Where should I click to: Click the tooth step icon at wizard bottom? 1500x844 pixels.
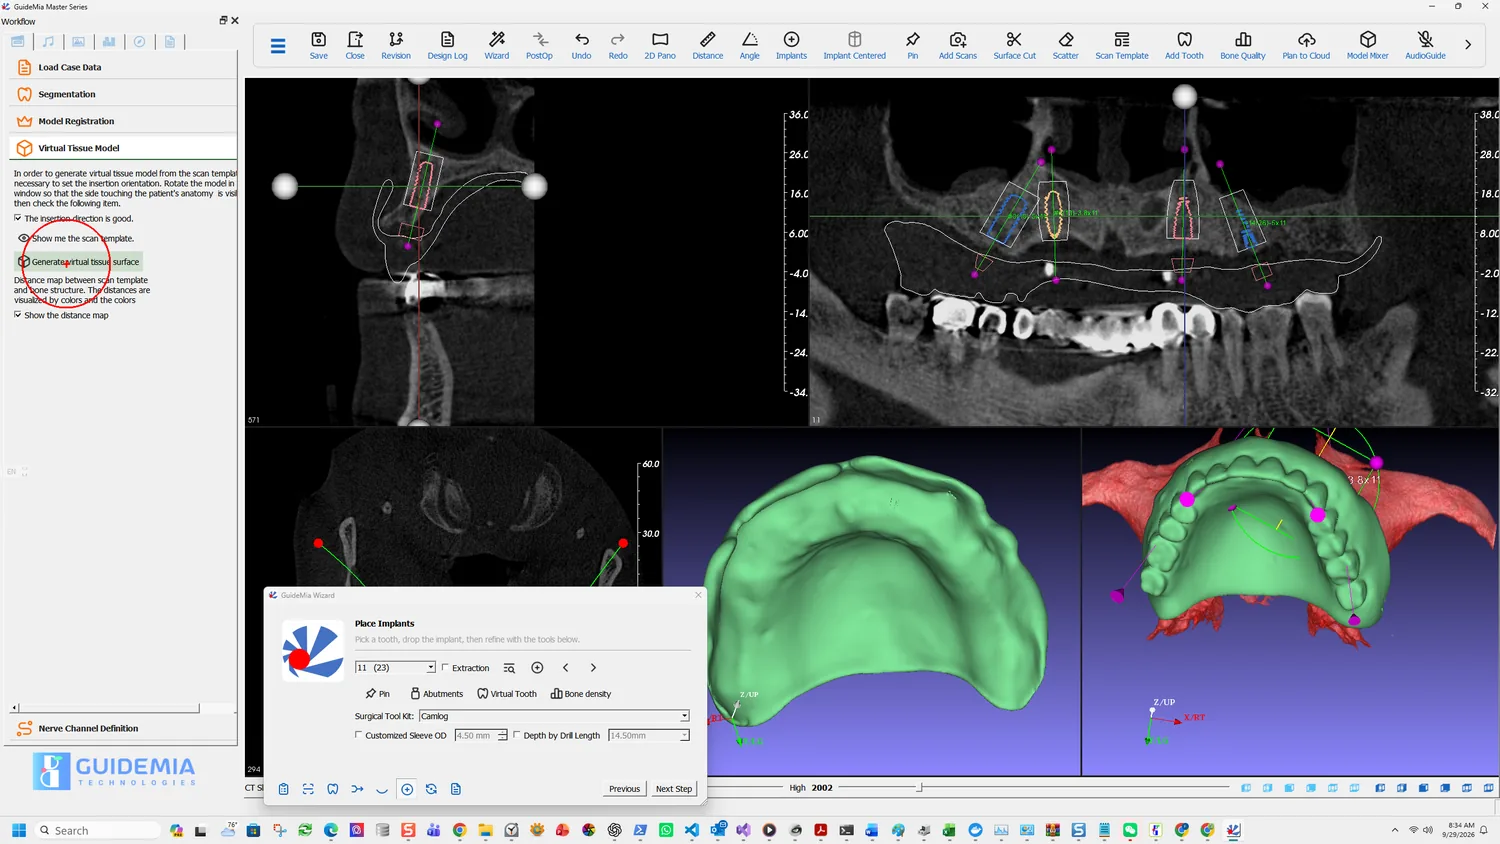tap(333, 789)
